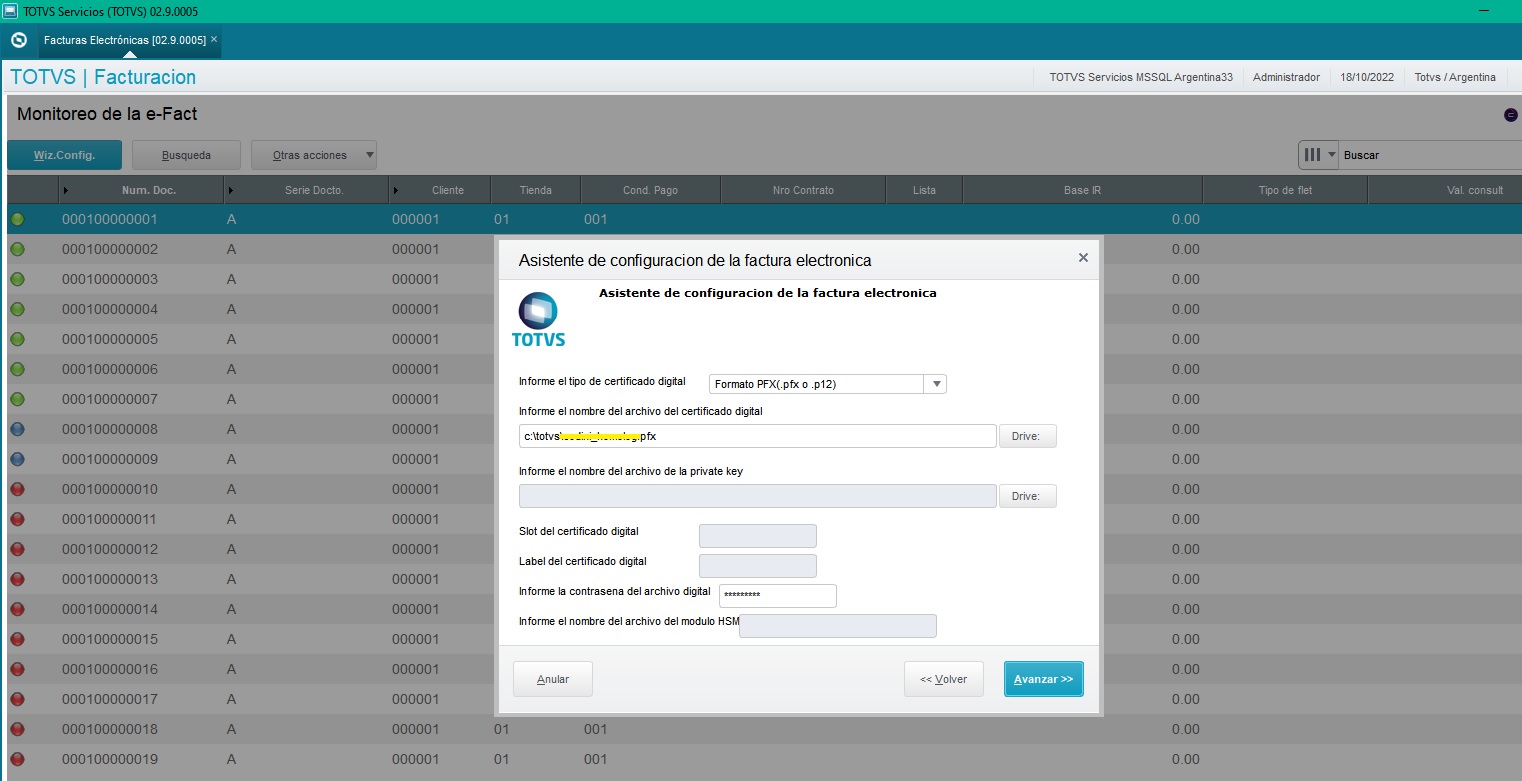
Task: Click the blue status dot for document 000100000009
Action: coord(17,459)
